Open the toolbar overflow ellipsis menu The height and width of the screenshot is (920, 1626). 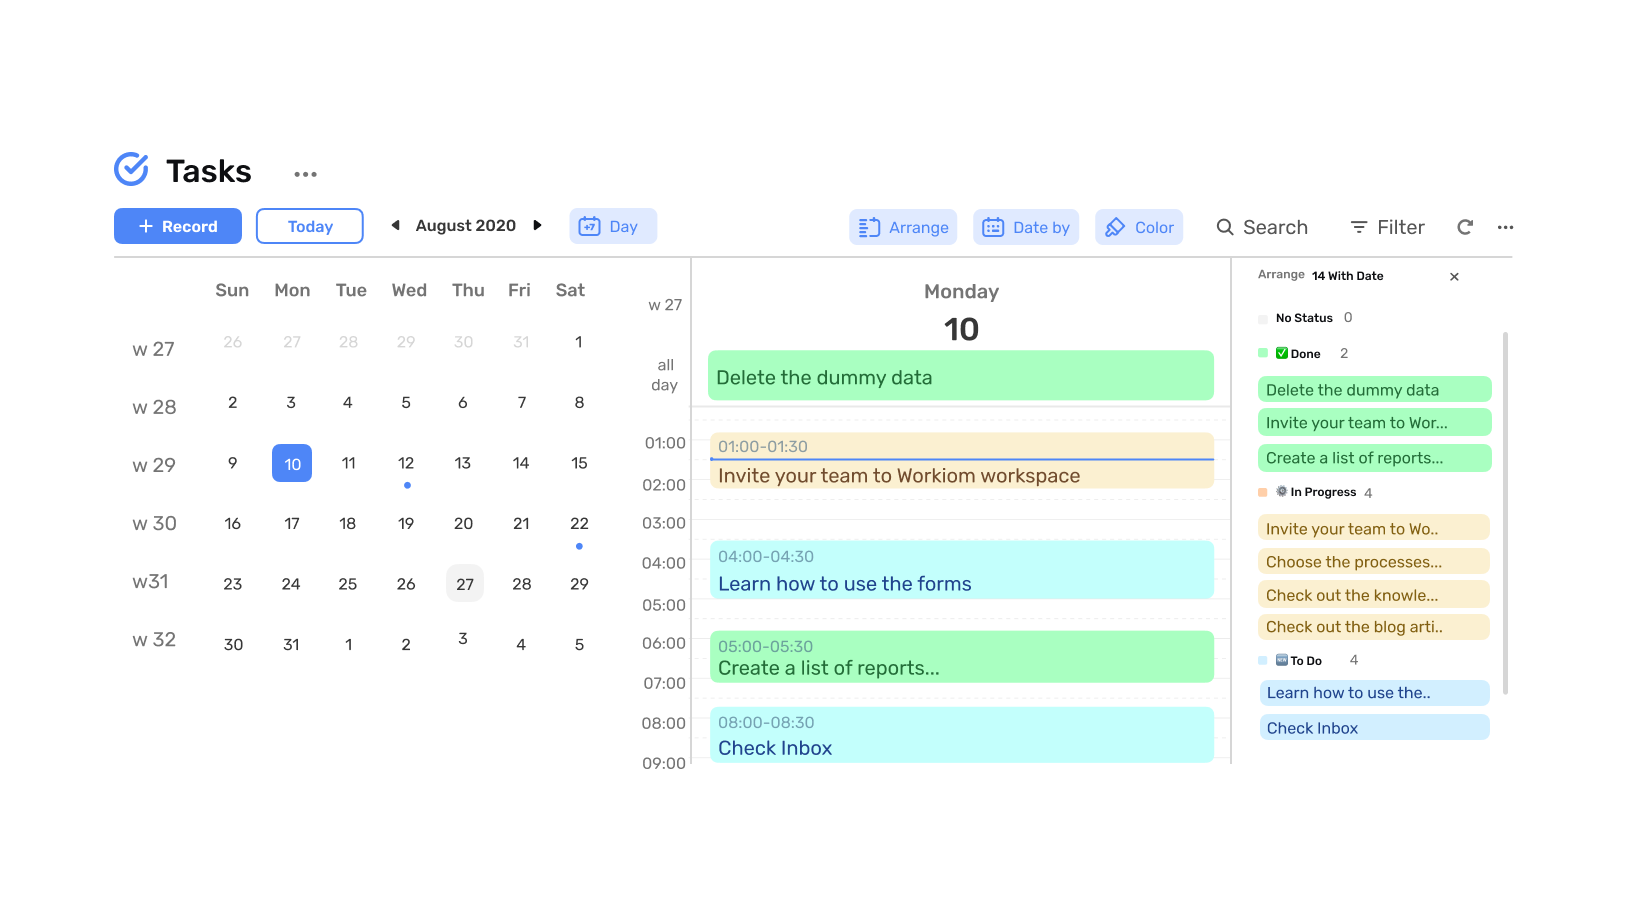[1505, 227]
